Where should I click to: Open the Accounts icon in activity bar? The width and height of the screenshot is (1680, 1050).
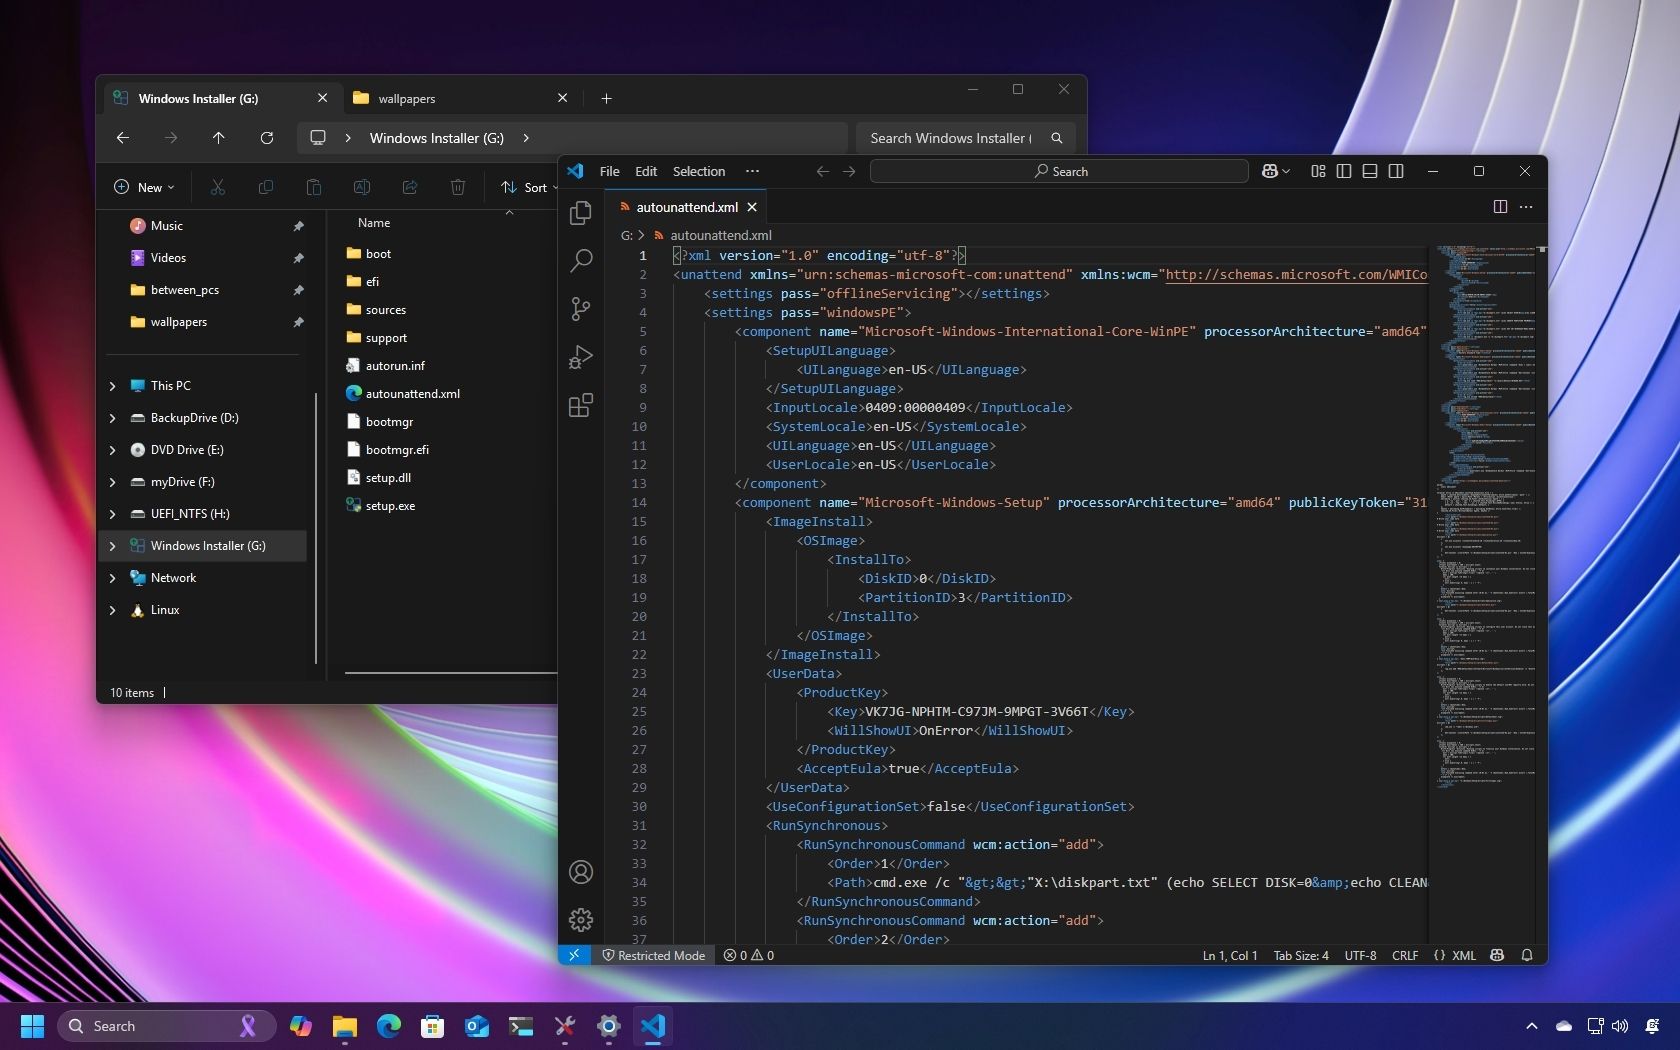point(580,872)
